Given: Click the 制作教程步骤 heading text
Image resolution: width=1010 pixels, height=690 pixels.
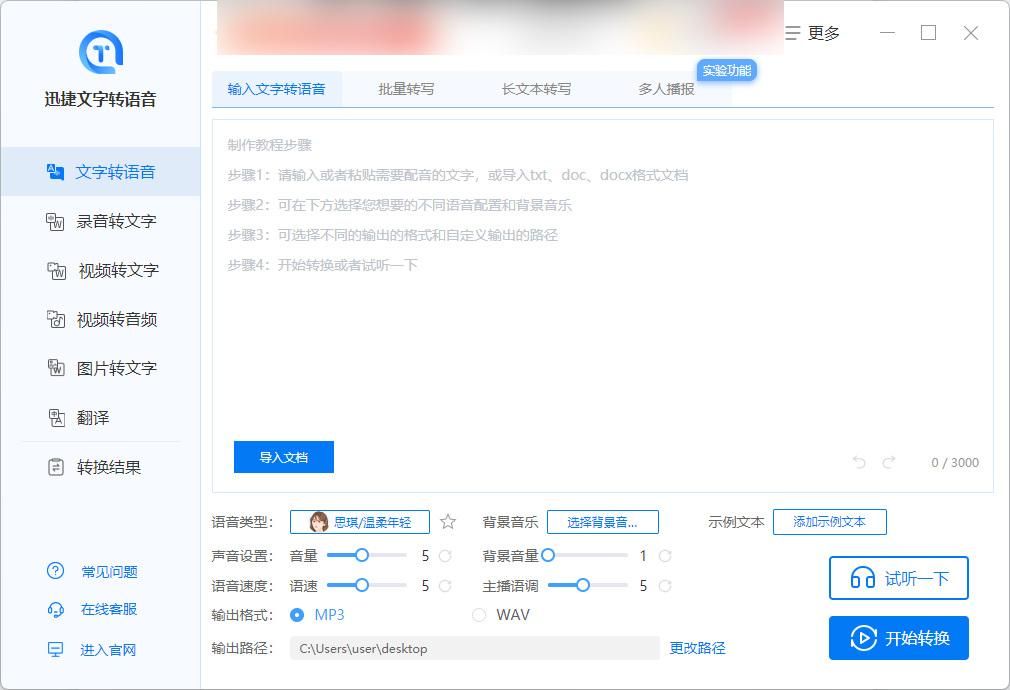Looking at the screenshot, I should pyautogui.click(x=270, y=145).
